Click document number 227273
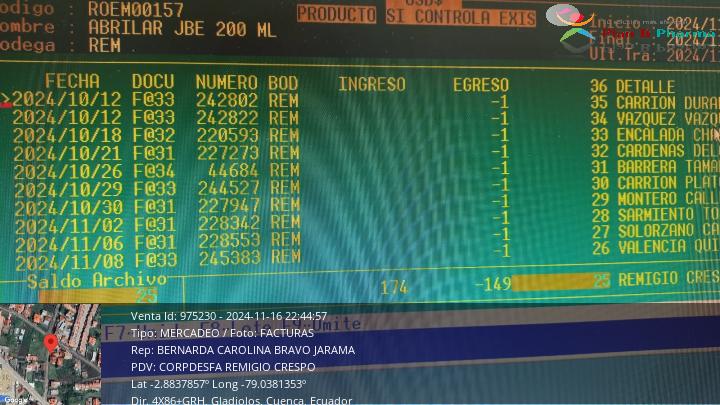Viewport: 720px width, 405px height. [228, 153]
